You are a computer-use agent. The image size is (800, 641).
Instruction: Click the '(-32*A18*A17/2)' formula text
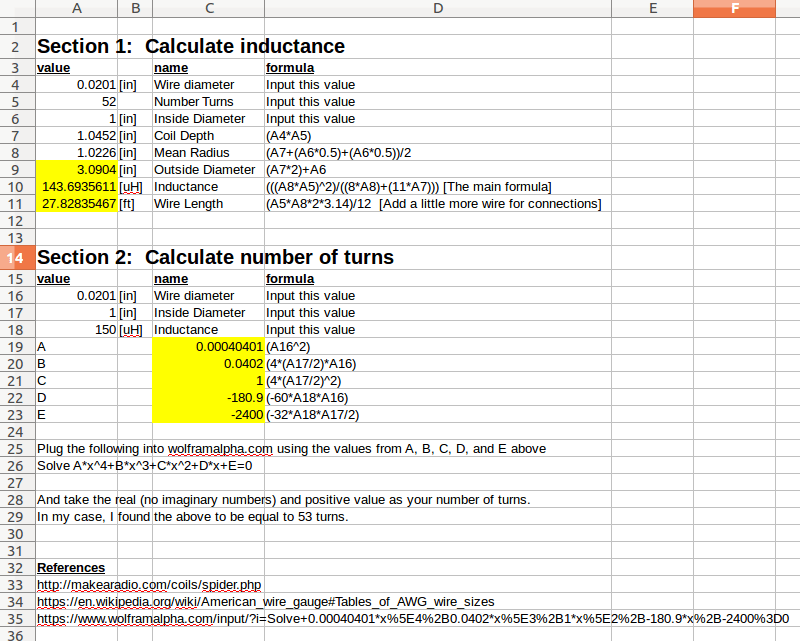click(x=312, y=414)
